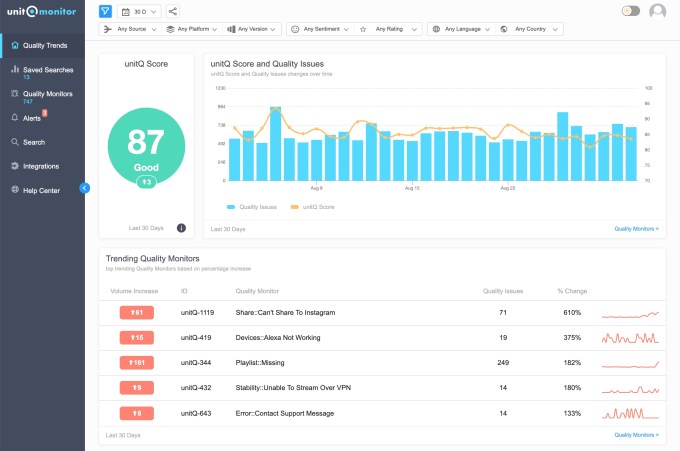This screenshot has height=451, width=680.
Task: Click the info icon in unitQ Score card
Action: click(181, 228)
